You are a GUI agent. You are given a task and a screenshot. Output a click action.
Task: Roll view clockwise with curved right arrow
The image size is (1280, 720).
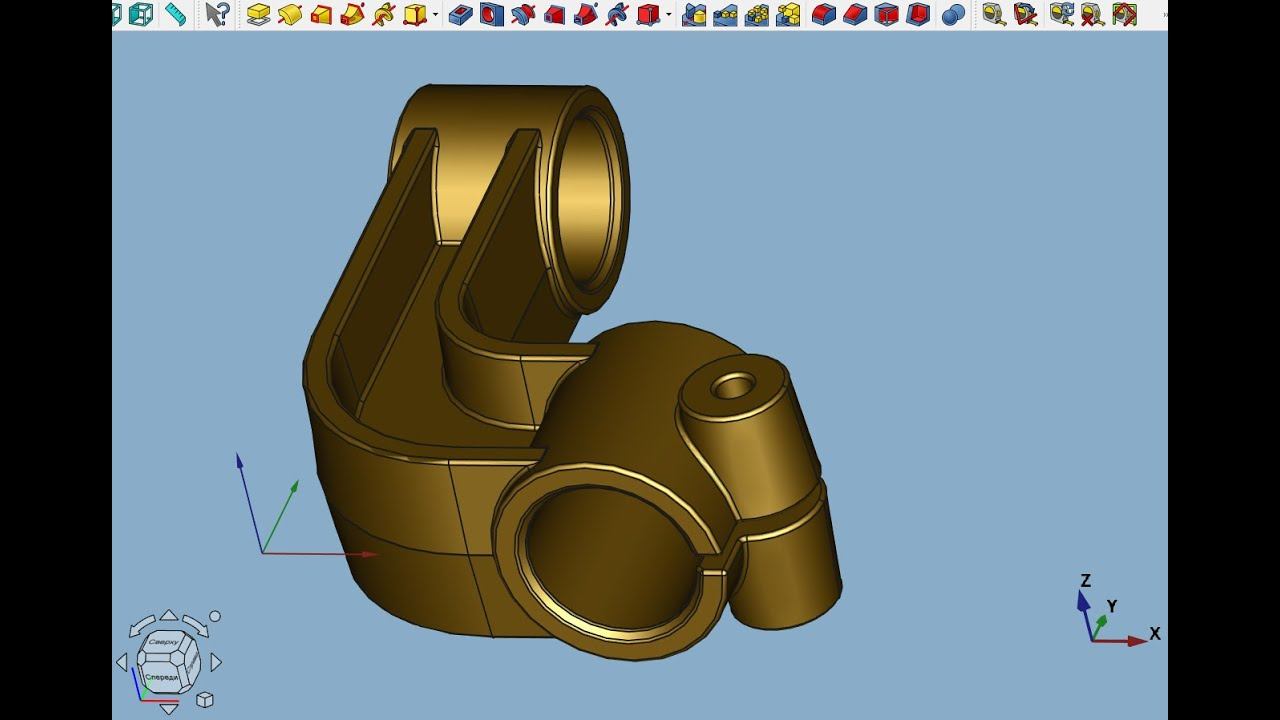click(196, 625)
